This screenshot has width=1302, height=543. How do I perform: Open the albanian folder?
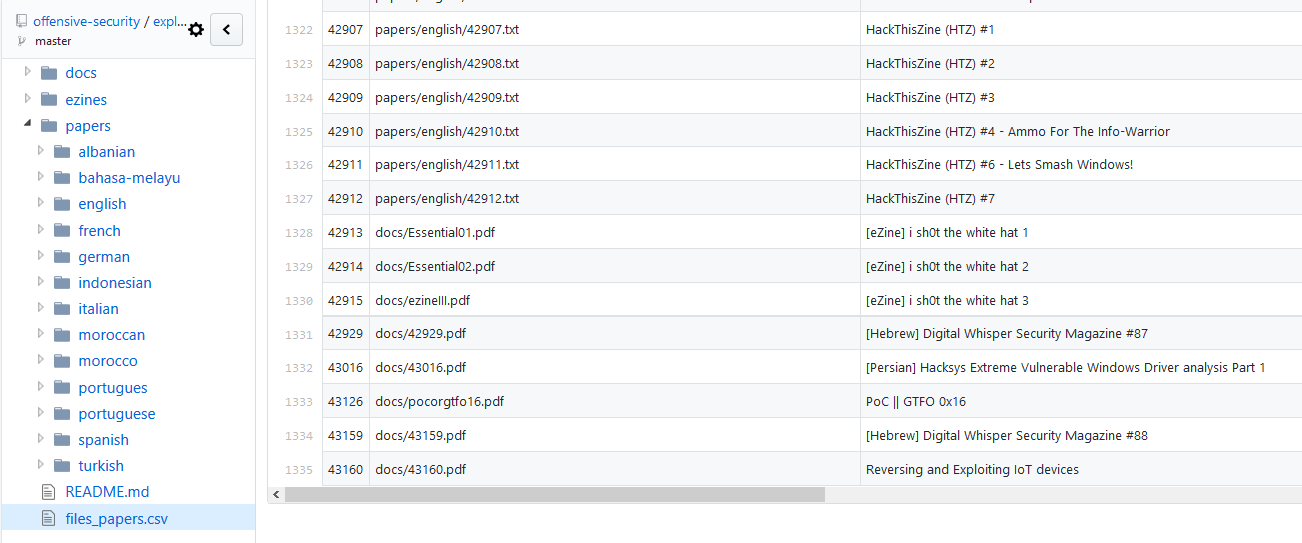point(107,152)
